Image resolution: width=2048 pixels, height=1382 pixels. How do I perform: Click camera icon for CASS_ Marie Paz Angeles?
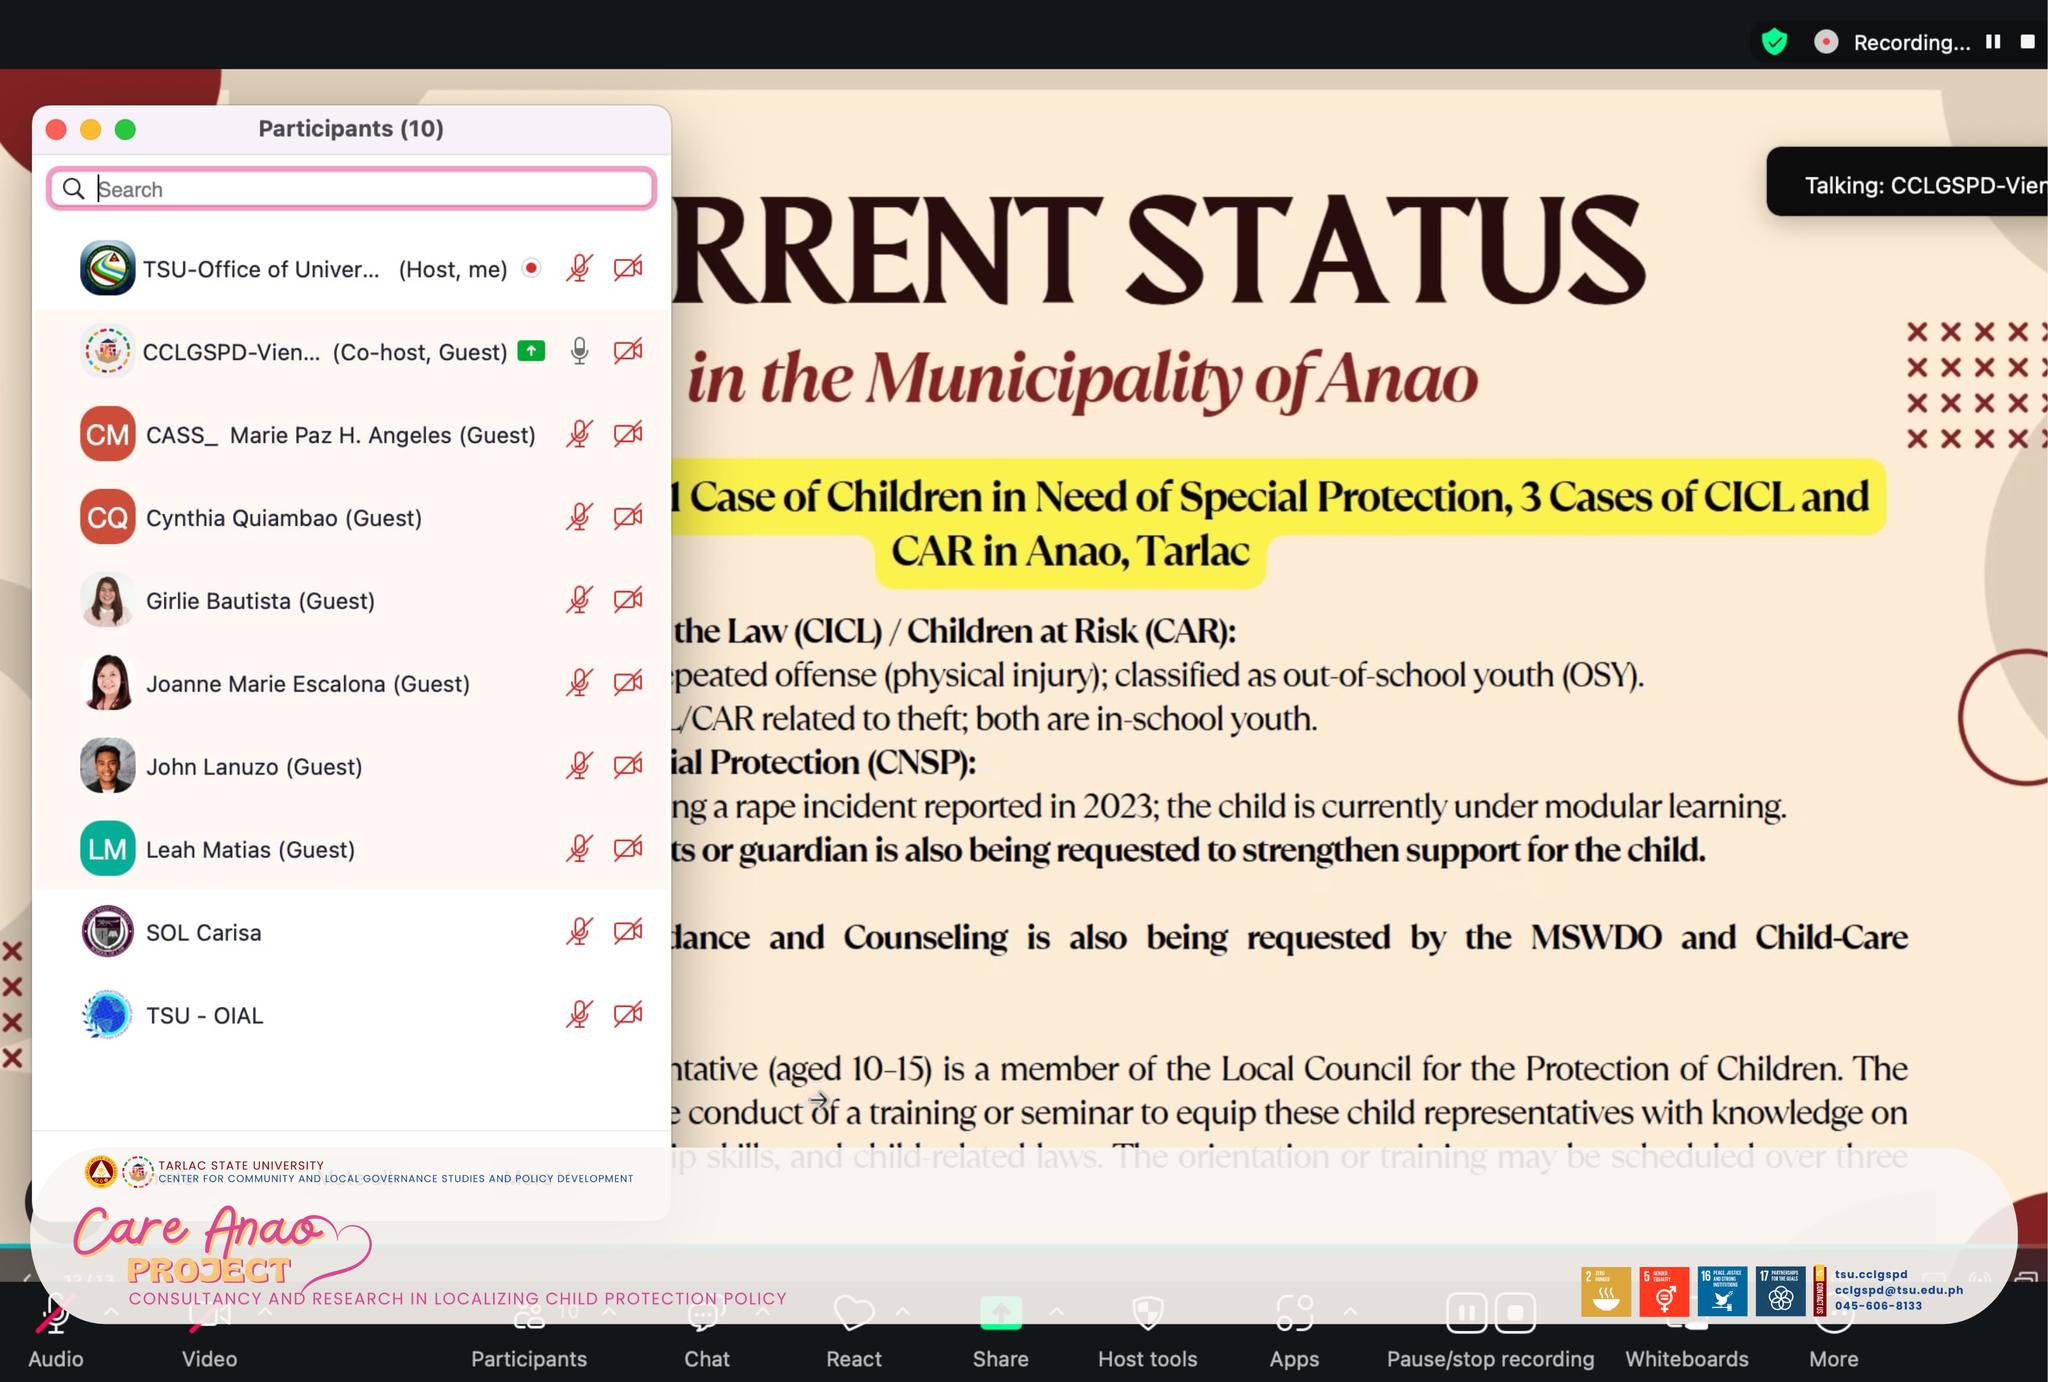pyautogui.click(x=628, y=434)
